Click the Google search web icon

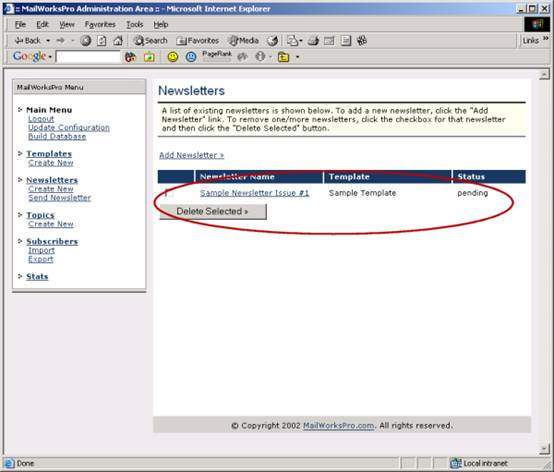pos(130,57)
